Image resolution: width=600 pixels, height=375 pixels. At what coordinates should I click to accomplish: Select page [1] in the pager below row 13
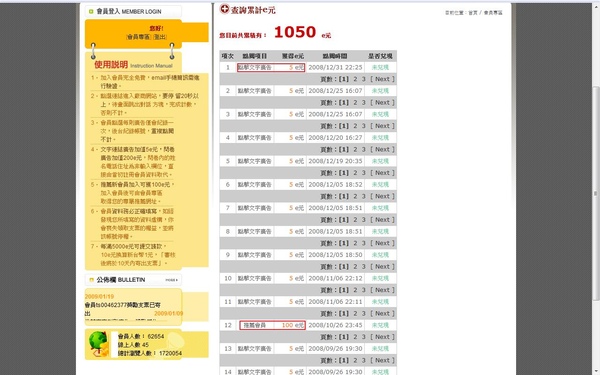coord(344,360)
